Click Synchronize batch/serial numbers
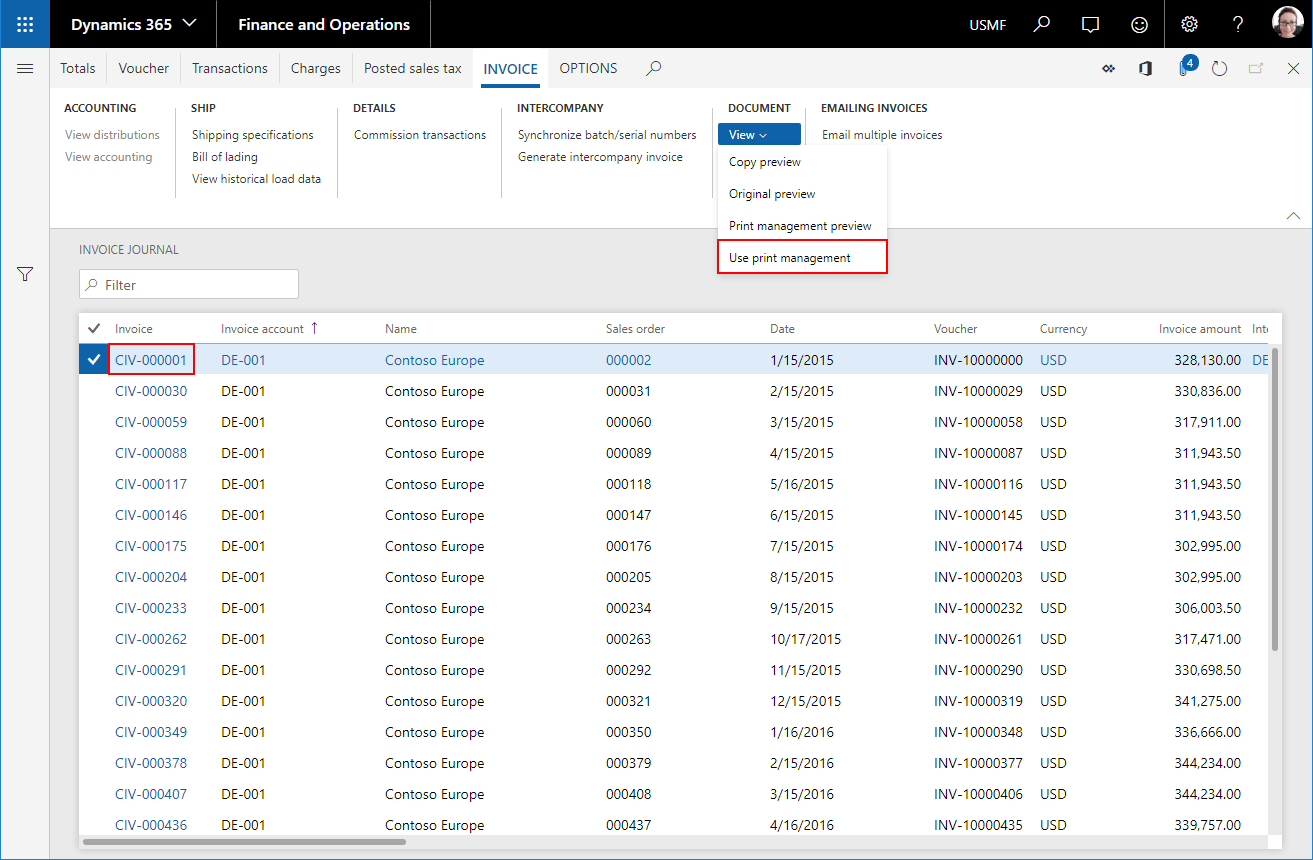This screenshot has width=1313, height=860. (x=607, y=135)
